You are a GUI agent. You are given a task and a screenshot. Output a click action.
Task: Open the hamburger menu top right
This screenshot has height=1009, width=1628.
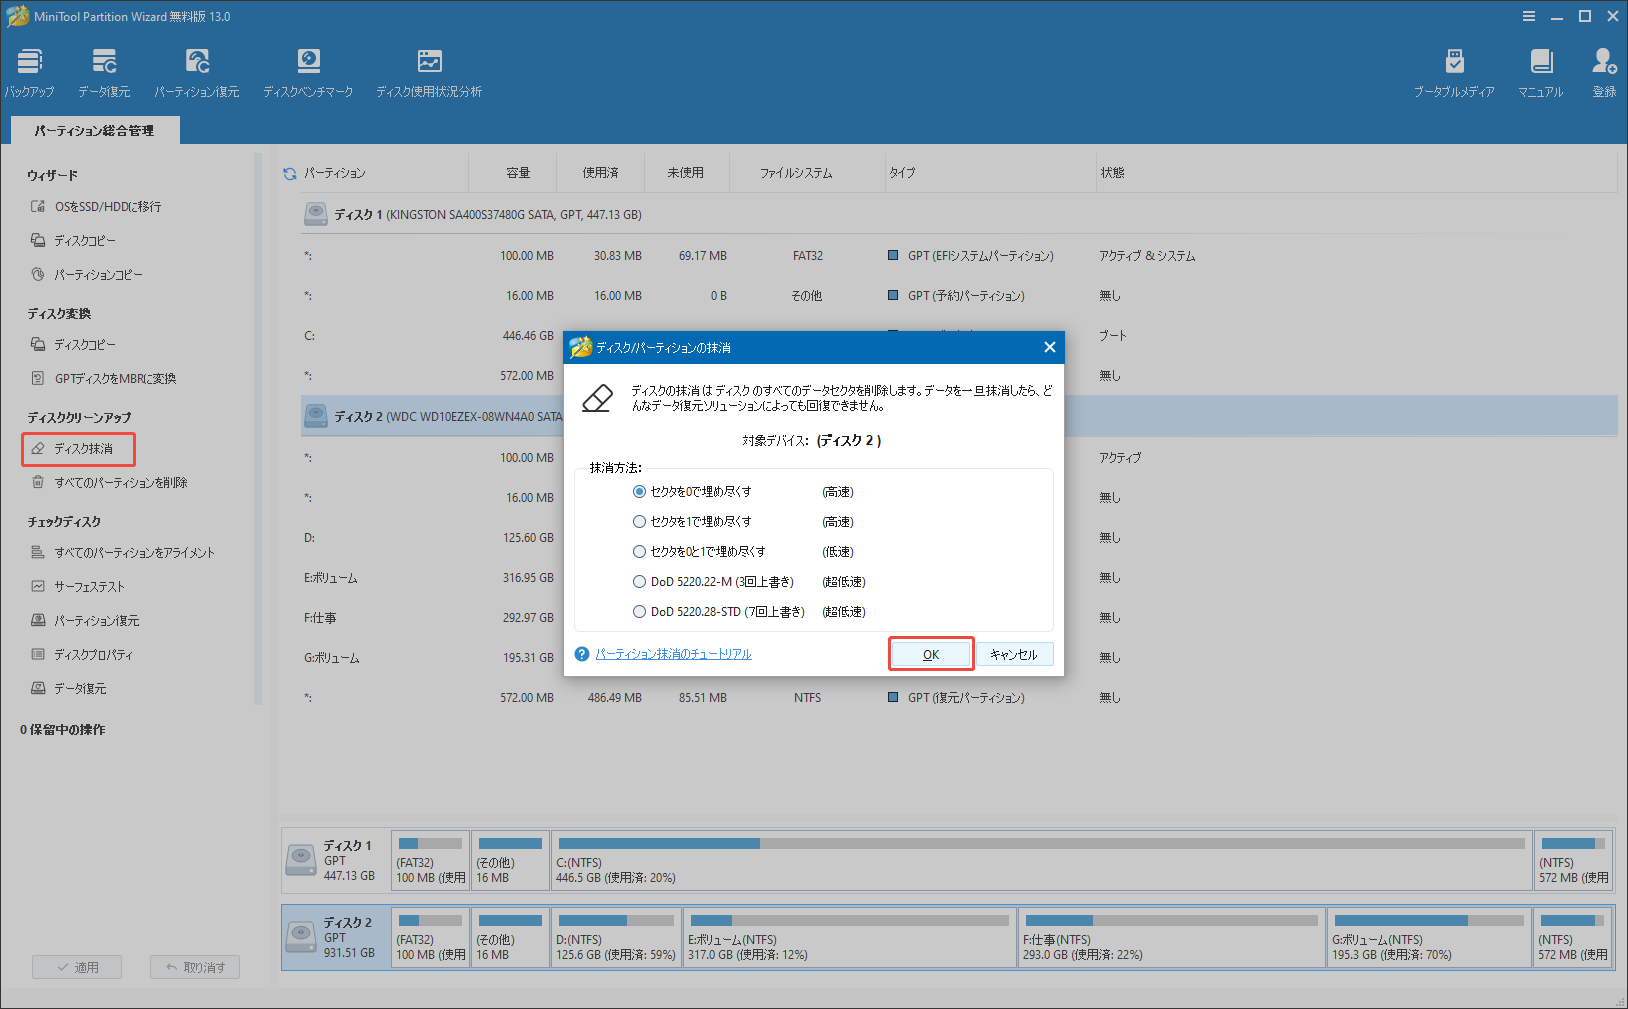1529,16
